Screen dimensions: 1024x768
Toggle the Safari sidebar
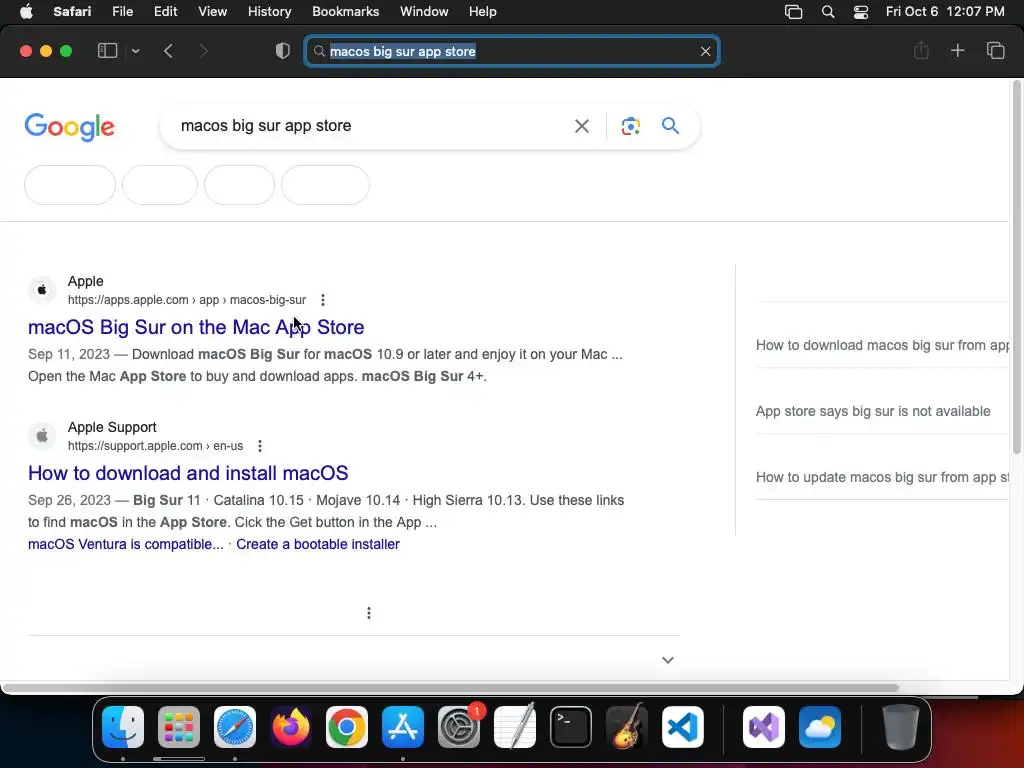click(x=107, y=51)
